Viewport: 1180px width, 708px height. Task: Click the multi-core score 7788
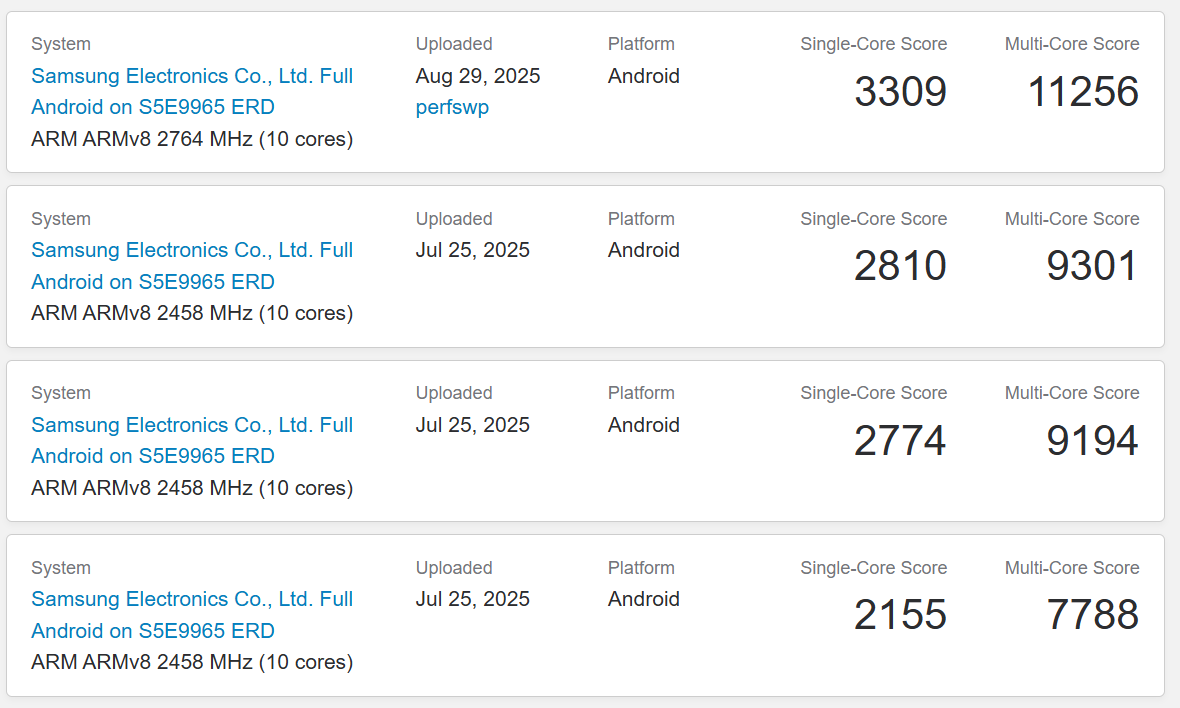1092,615
